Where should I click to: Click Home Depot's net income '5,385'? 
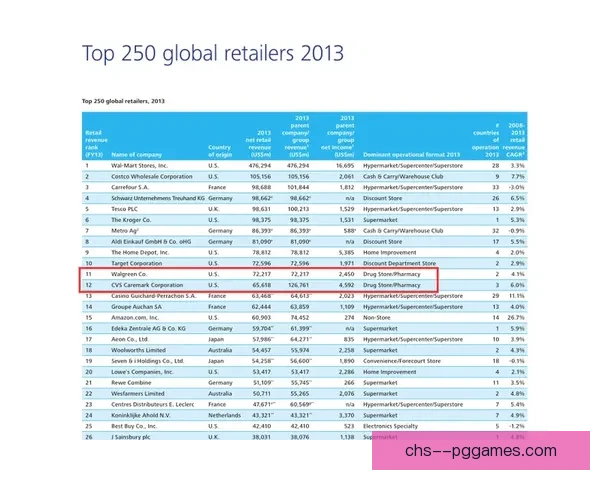click(x=346, y=252)
